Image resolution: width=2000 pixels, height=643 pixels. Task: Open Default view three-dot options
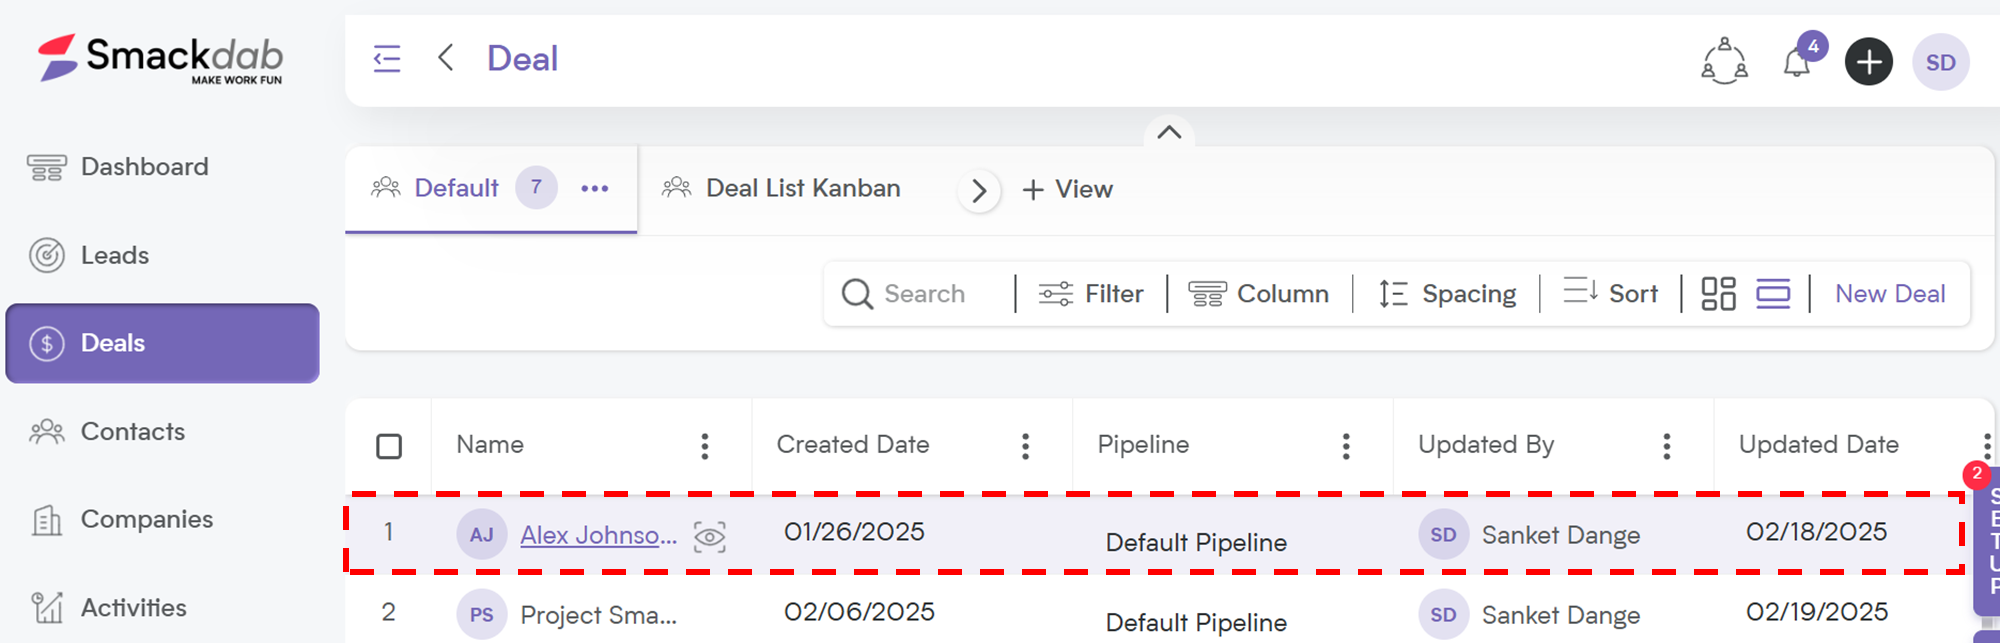[595, 188]
